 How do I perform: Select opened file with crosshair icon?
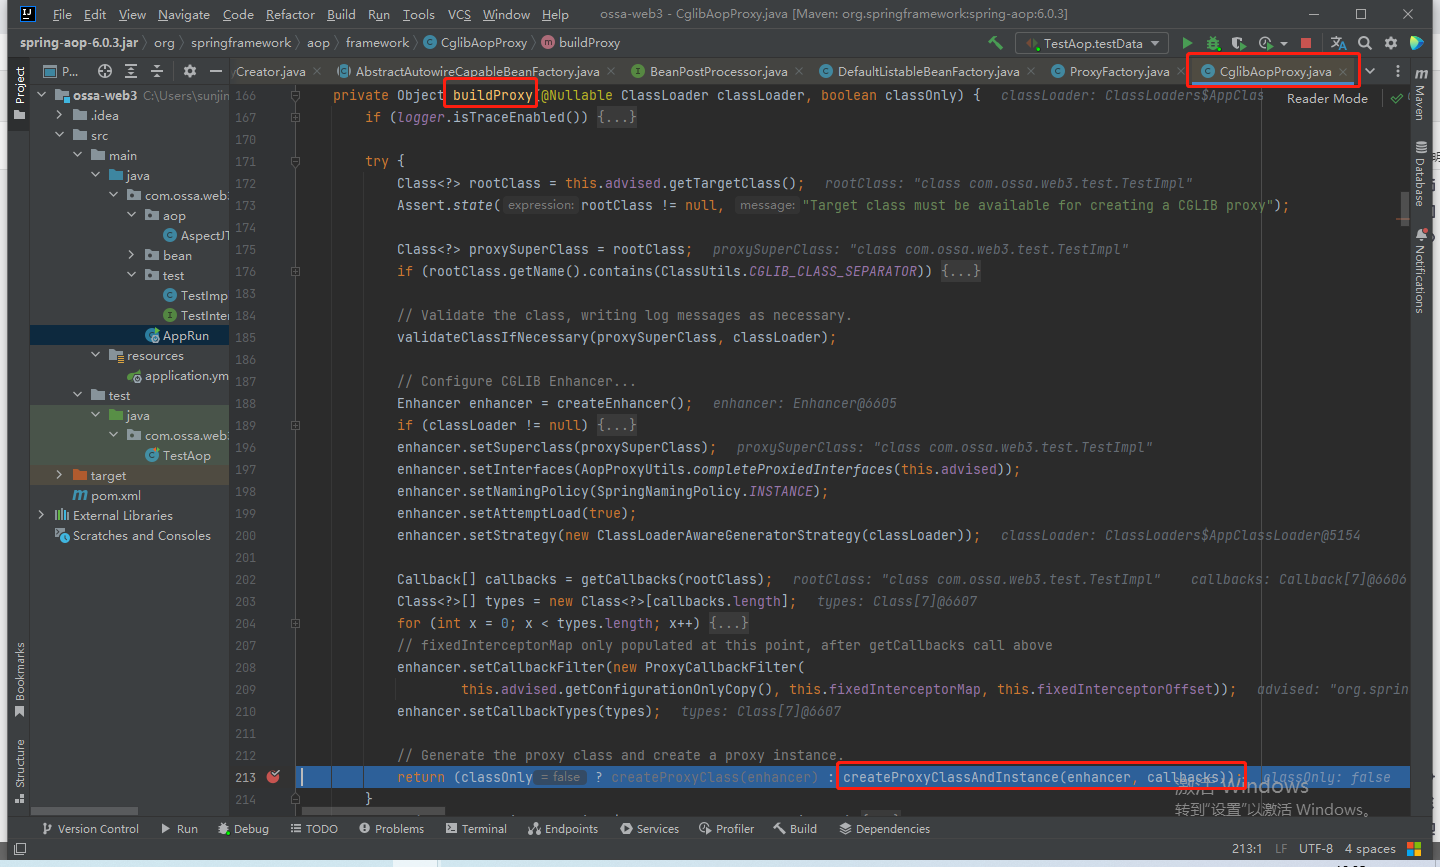(105, 71)
